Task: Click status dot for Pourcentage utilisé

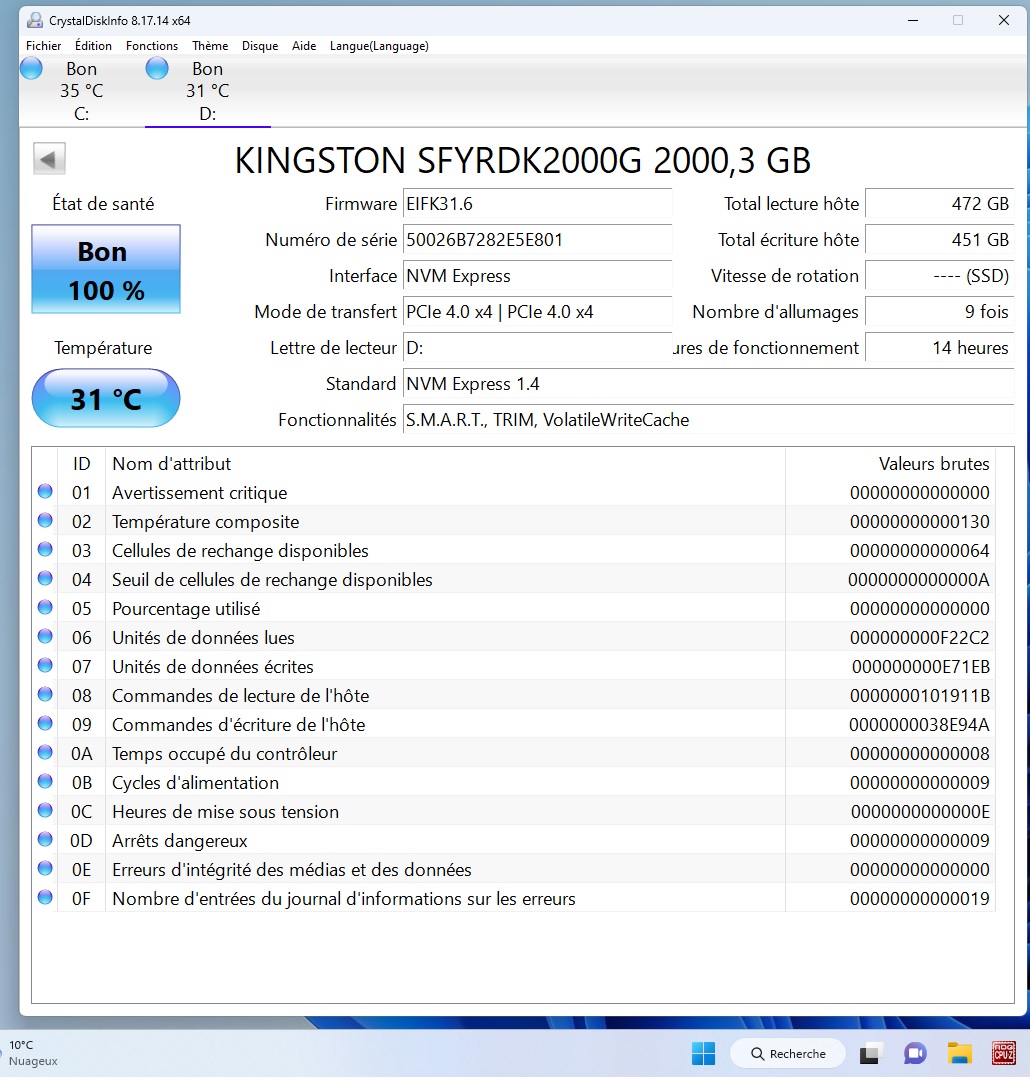Action: pos(45,608)
